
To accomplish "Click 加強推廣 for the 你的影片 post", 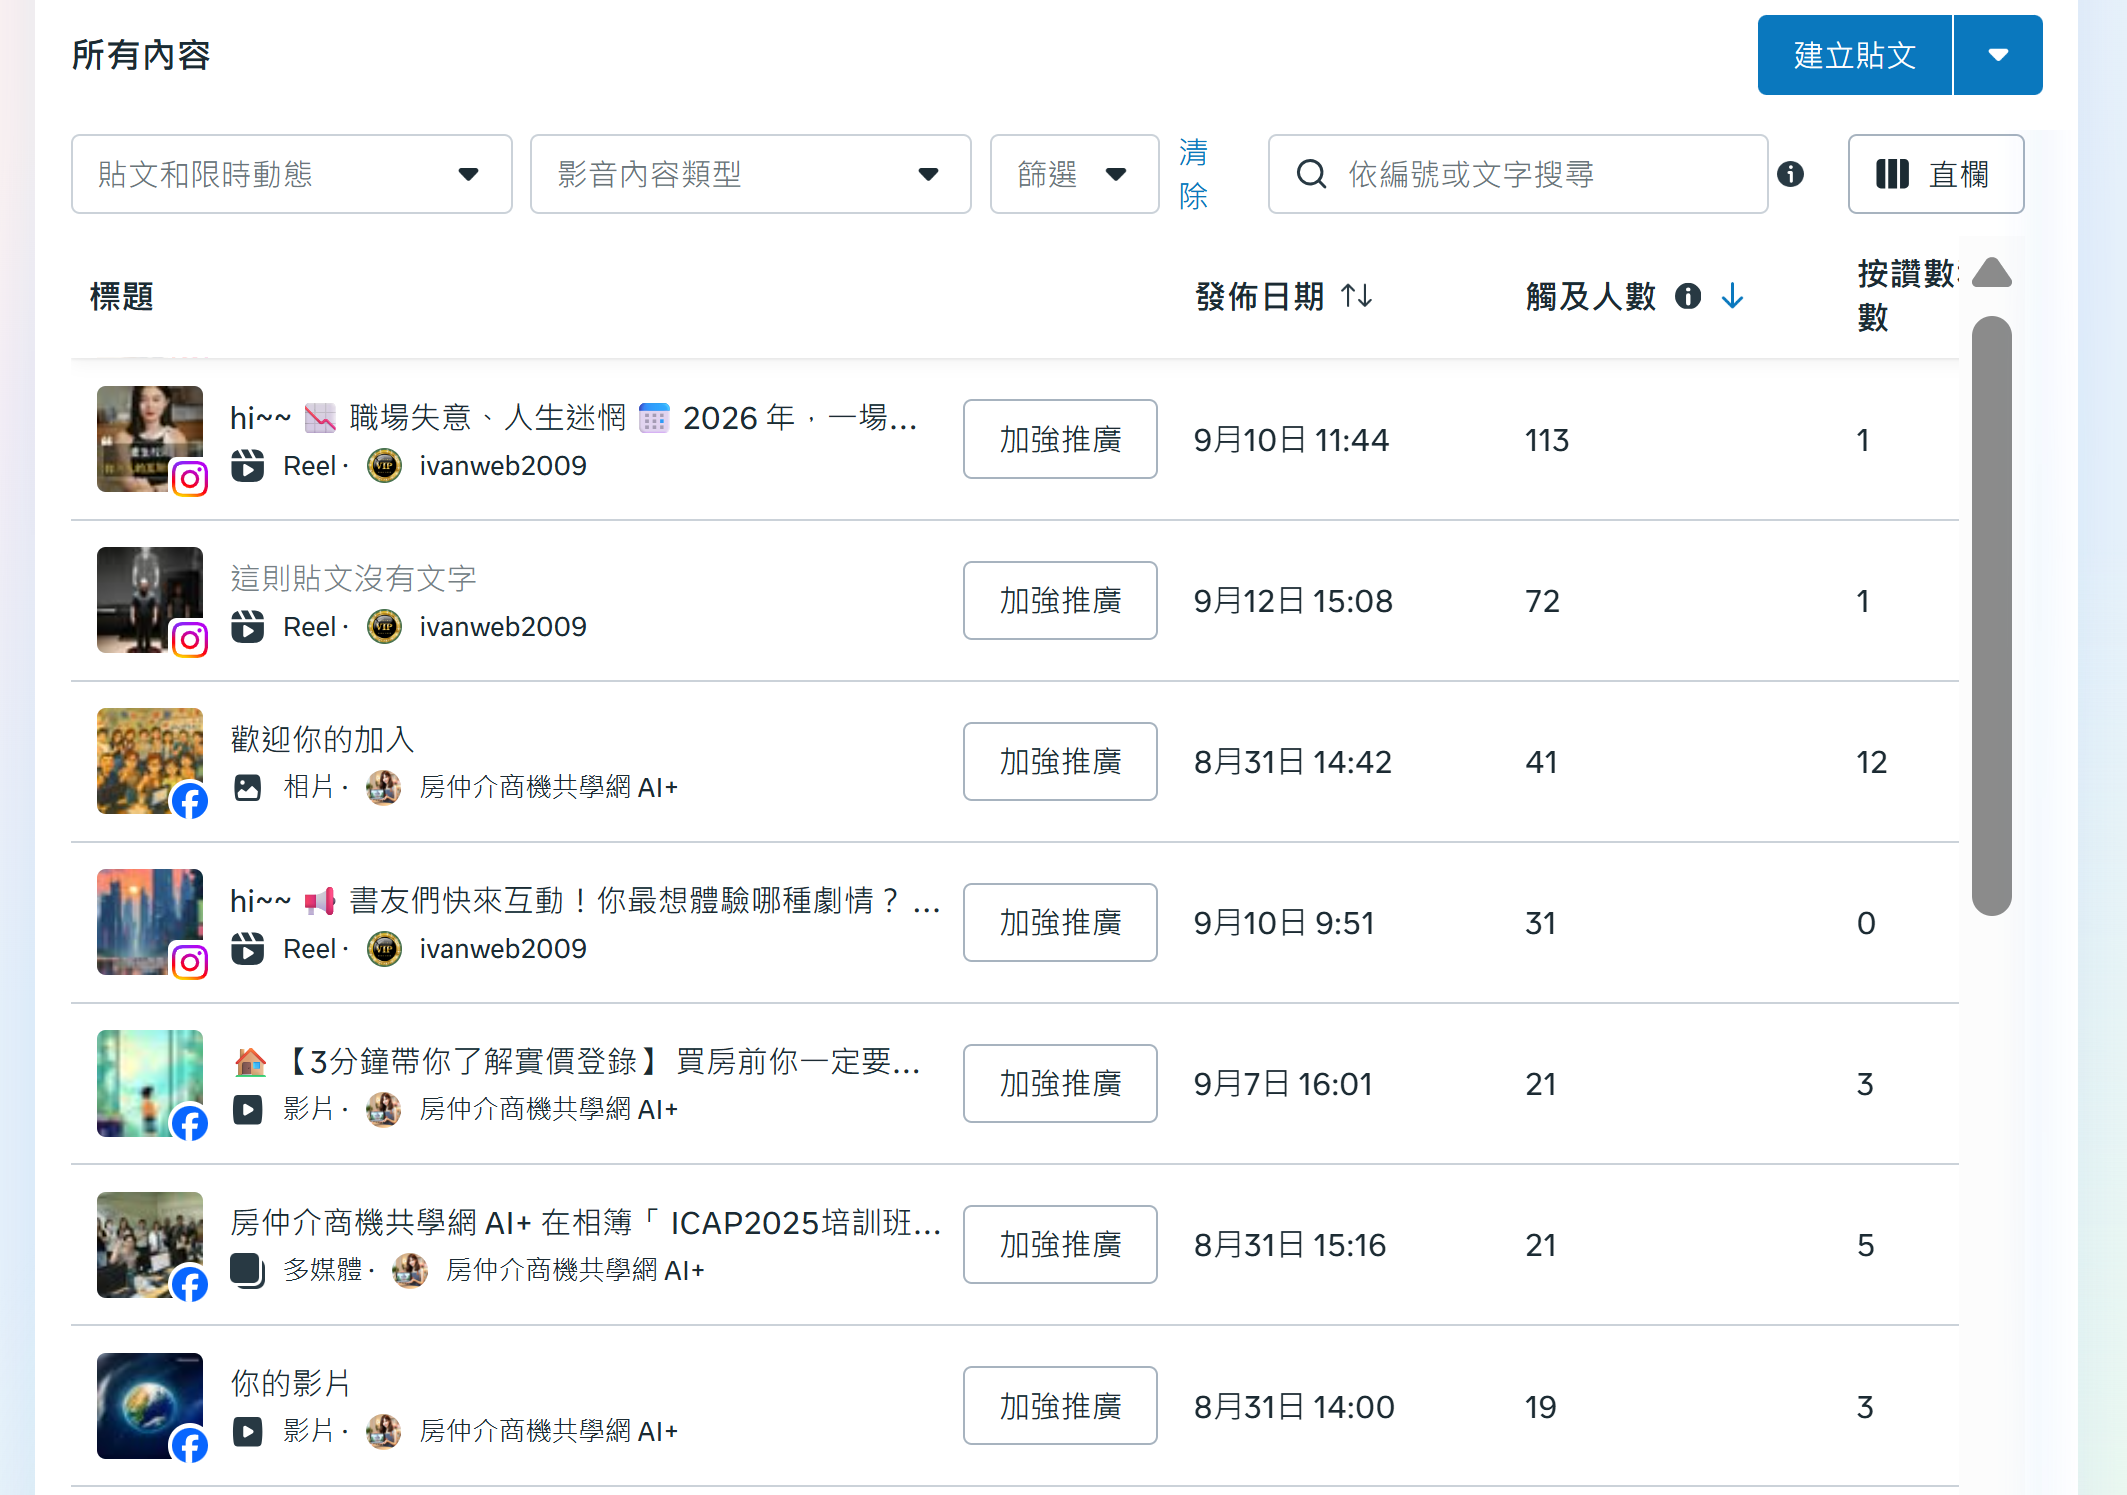I will [1060, 1406].
